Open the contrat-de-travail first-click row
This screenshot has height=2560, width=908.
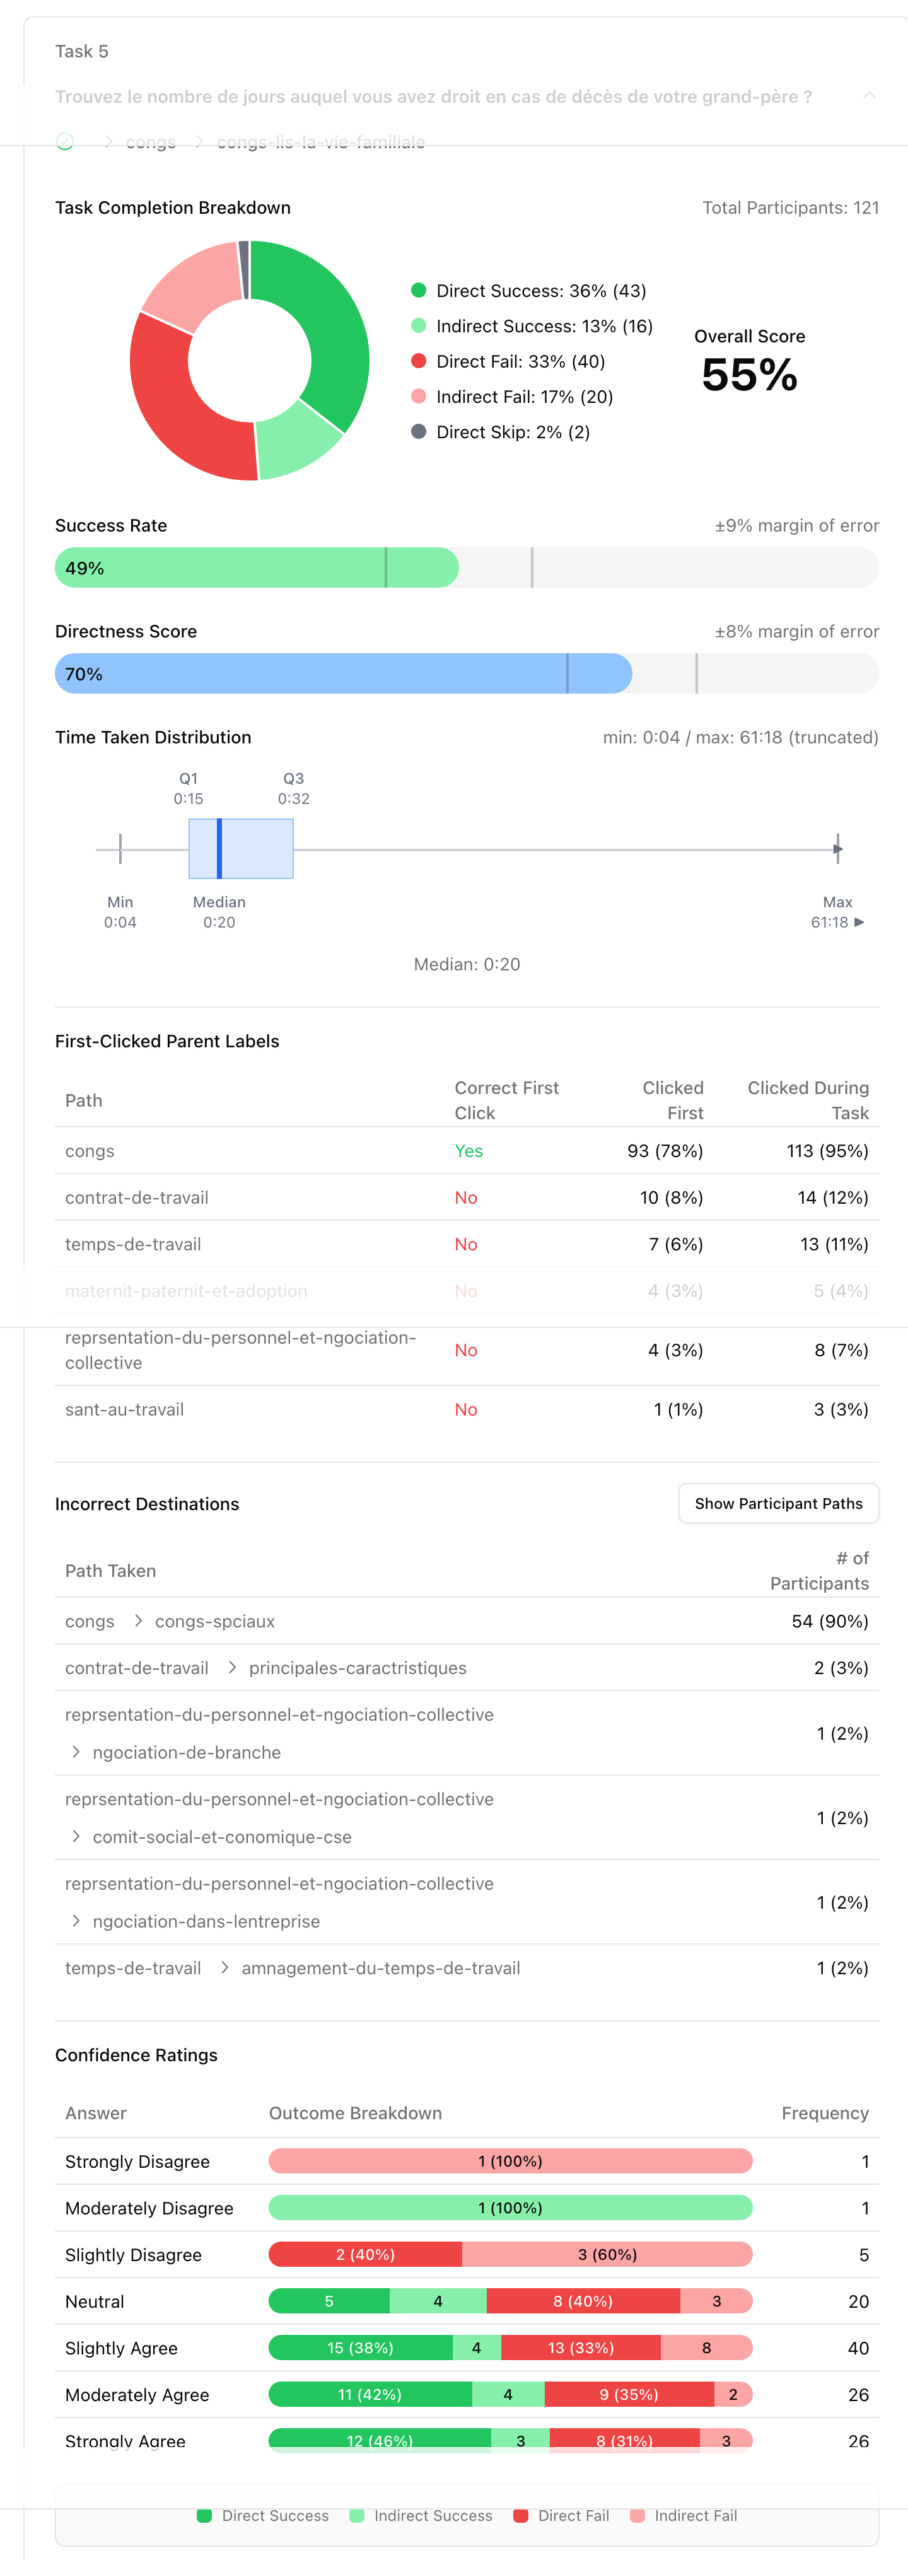coord(137,1197)
